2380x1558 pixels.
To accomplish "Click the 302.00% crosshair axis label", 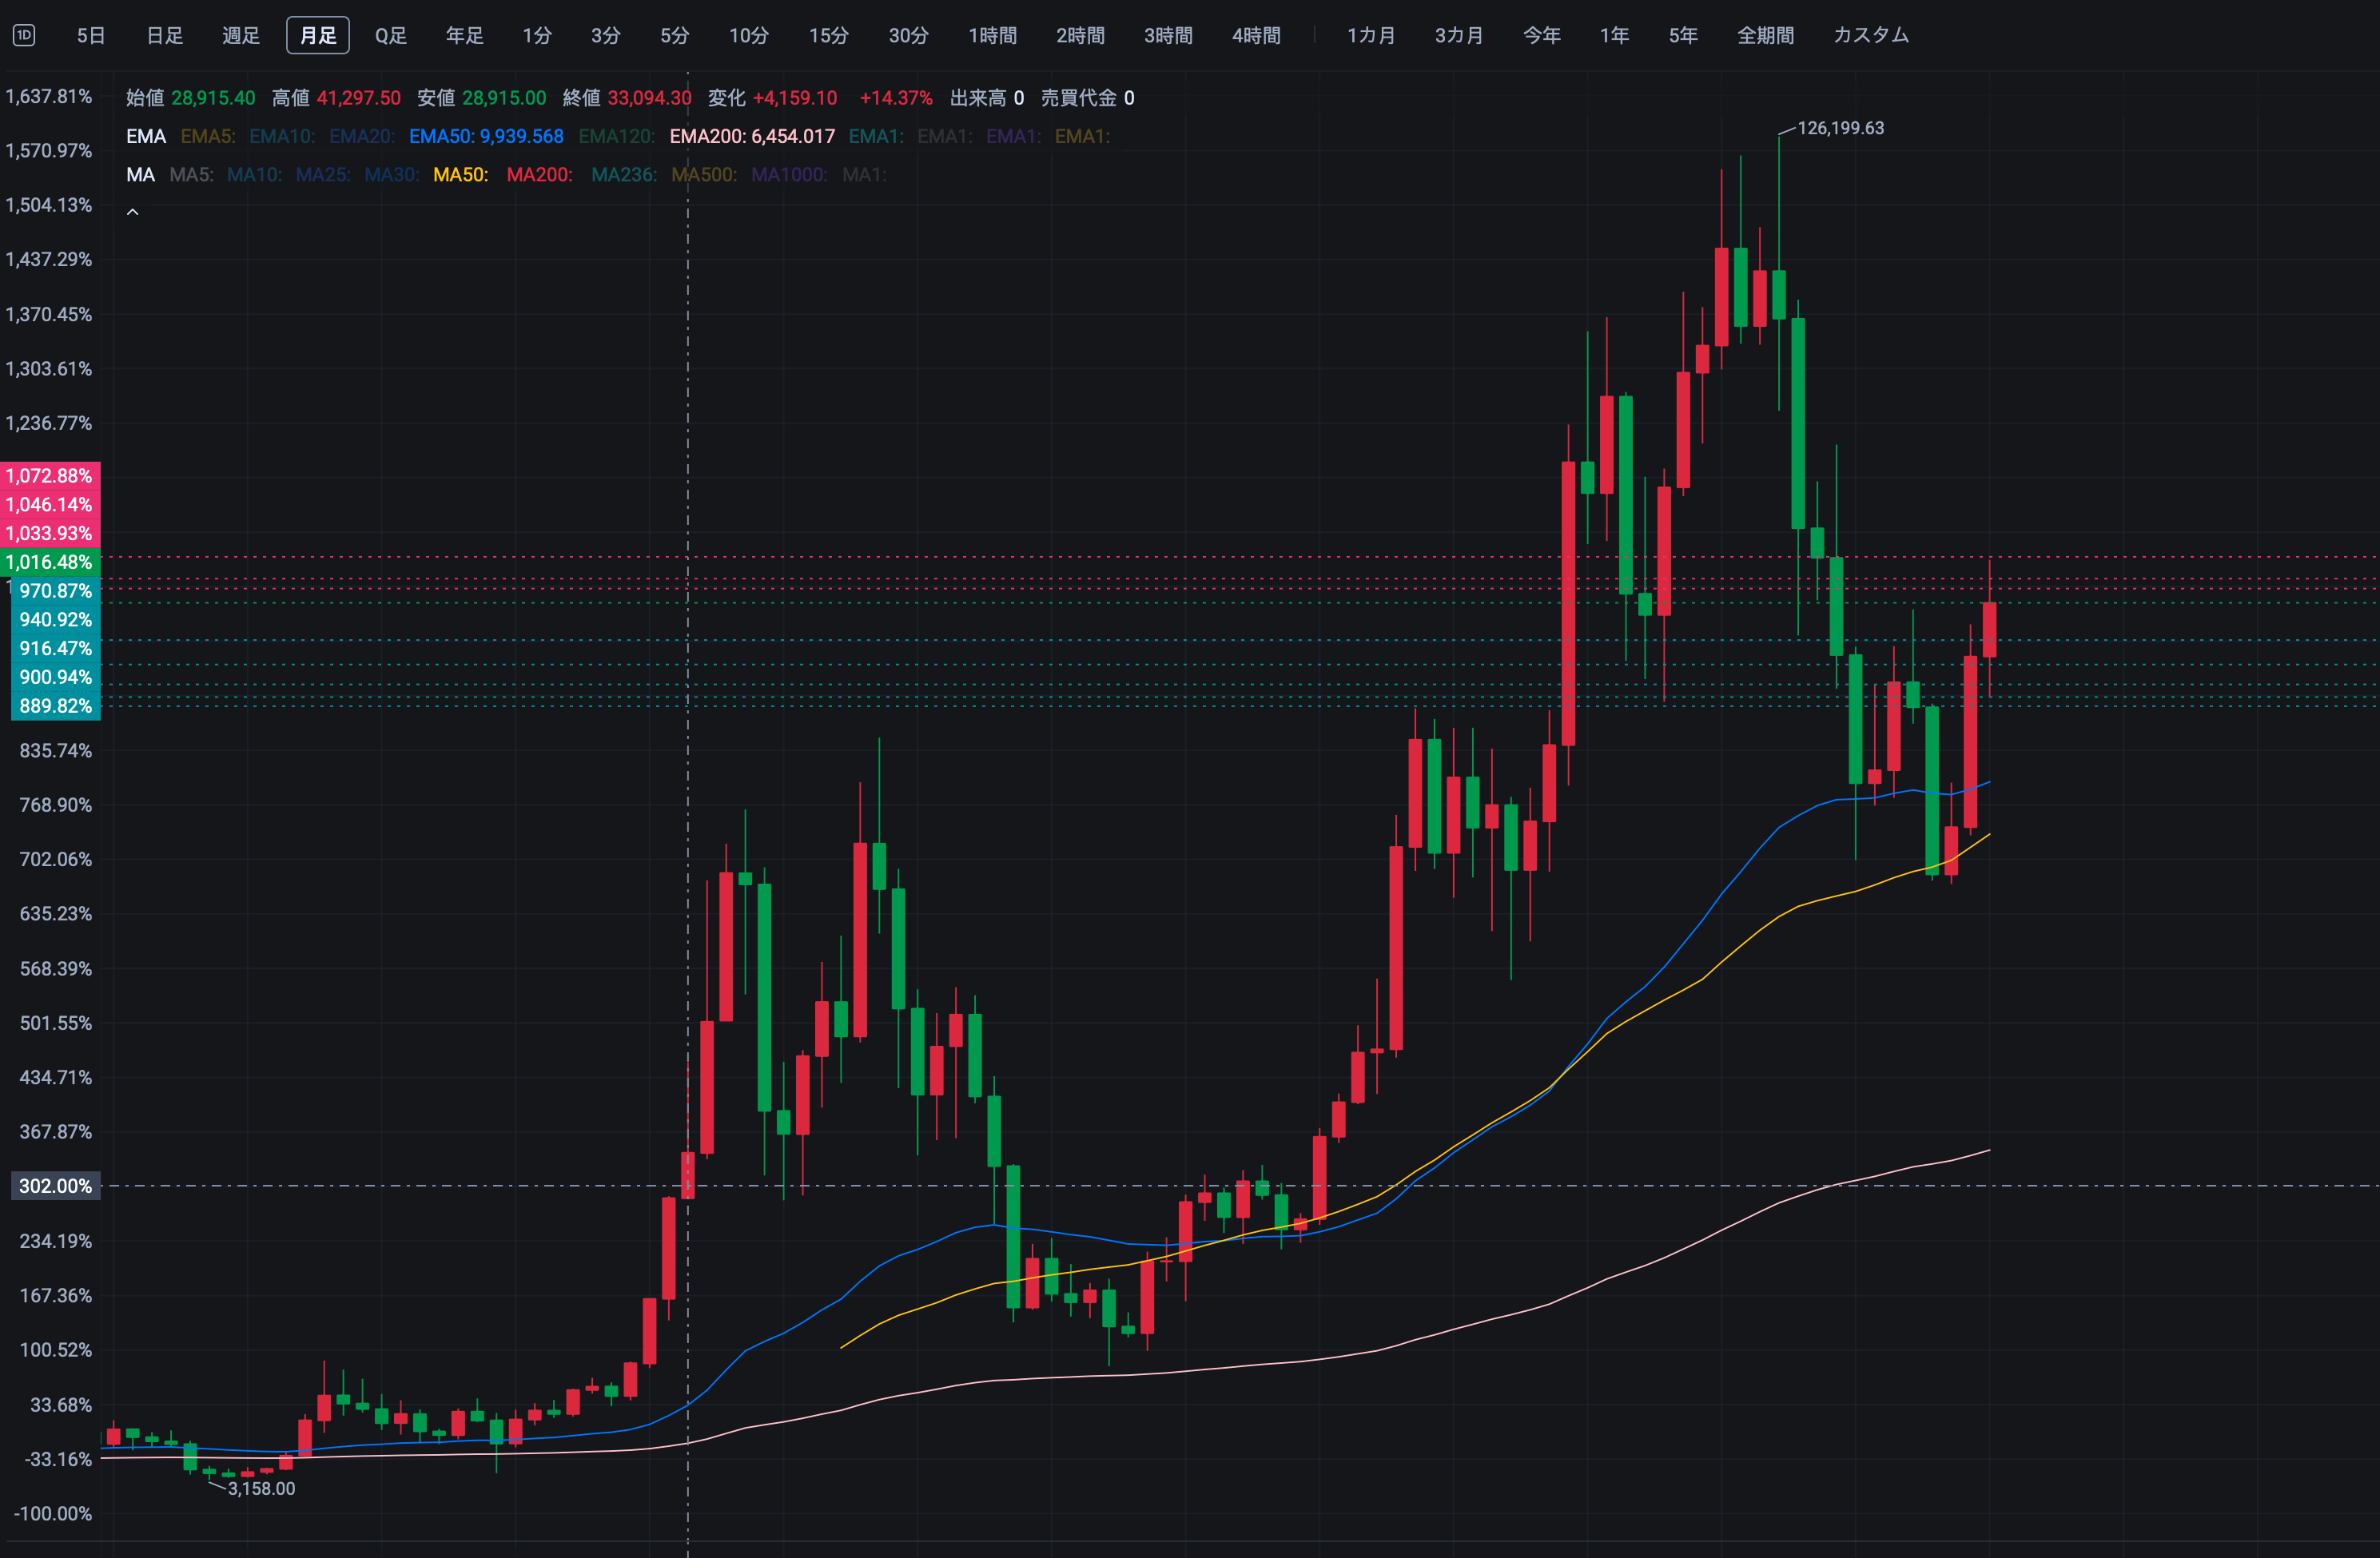I will tap(56, 1186).
